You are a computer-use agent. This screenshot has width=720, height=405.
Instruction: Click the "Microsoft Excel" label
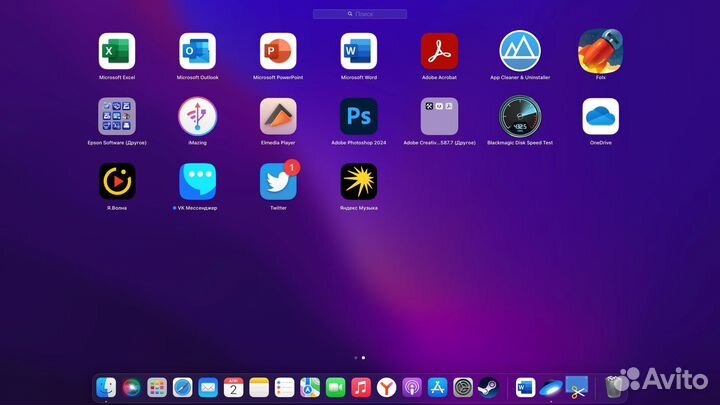[x=117, y=78]
